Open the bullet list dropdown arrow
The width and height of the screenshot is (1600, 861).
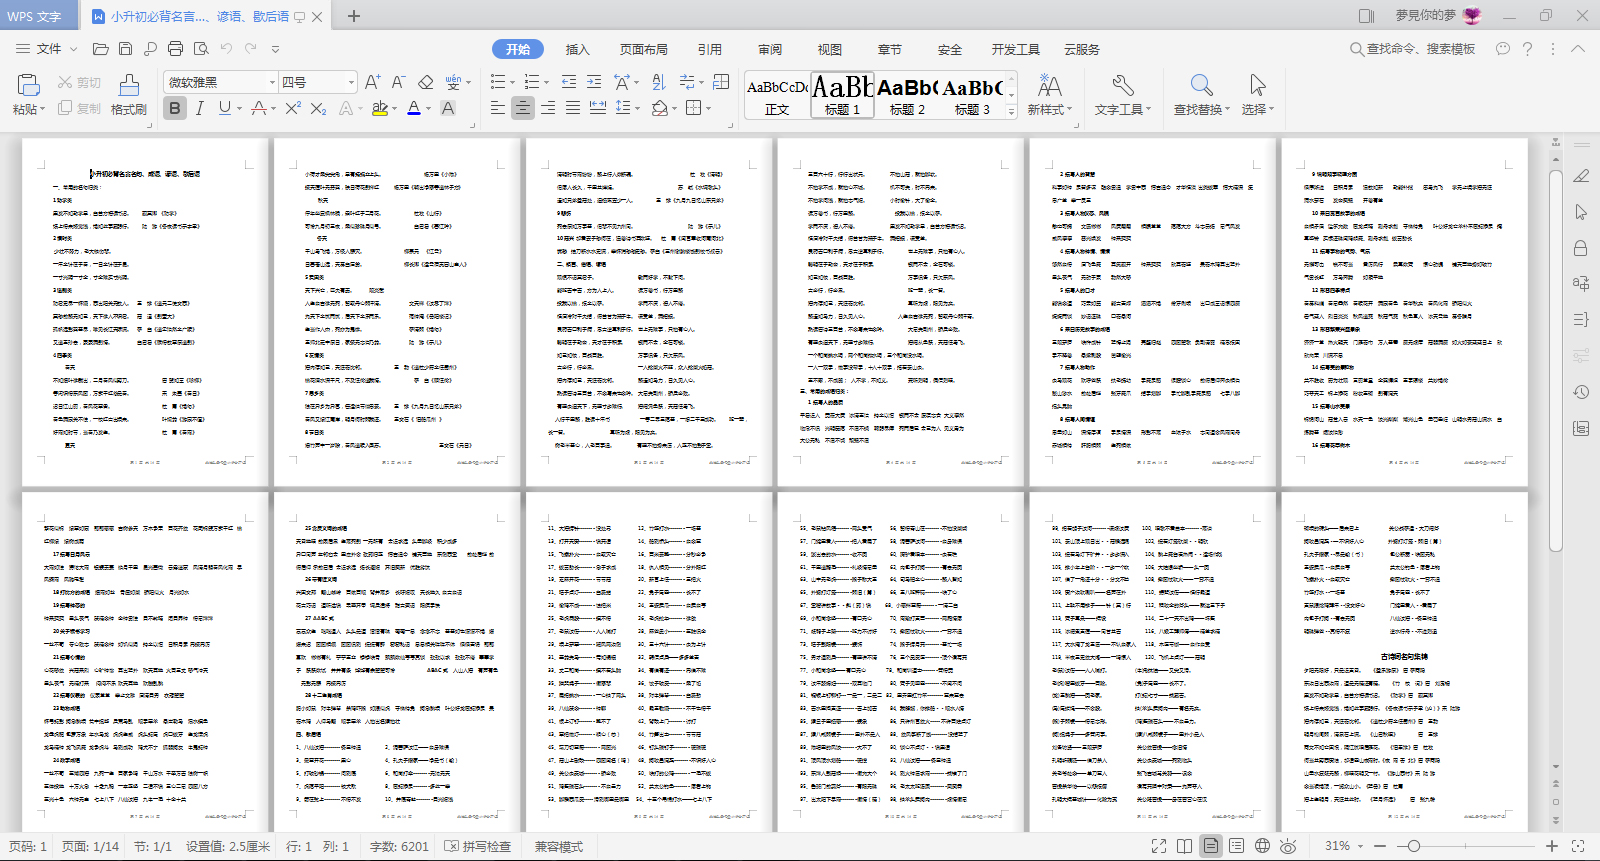512,83
